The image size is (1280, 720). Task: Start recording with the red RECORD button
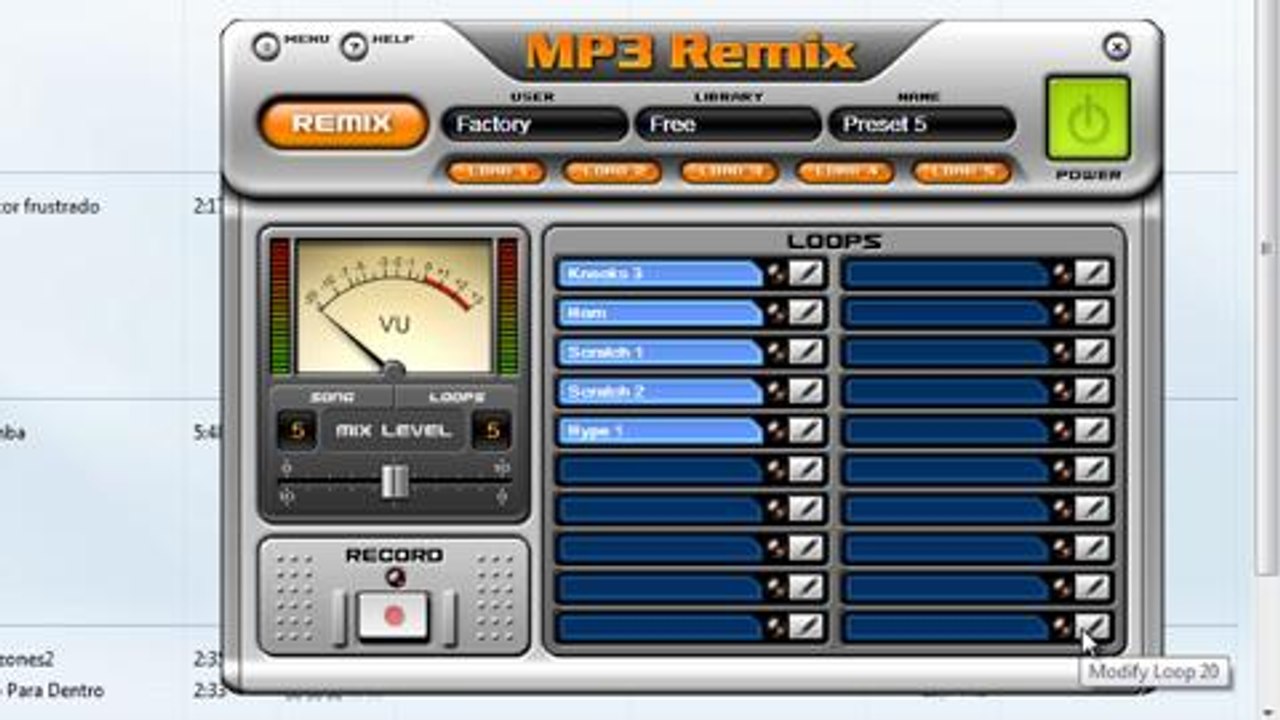click(x=394, y=616)
